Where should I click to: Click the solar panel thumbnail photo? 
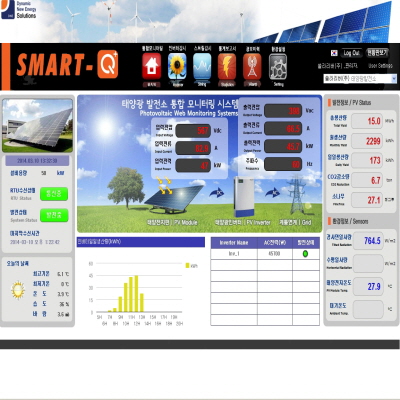(38, 125)
